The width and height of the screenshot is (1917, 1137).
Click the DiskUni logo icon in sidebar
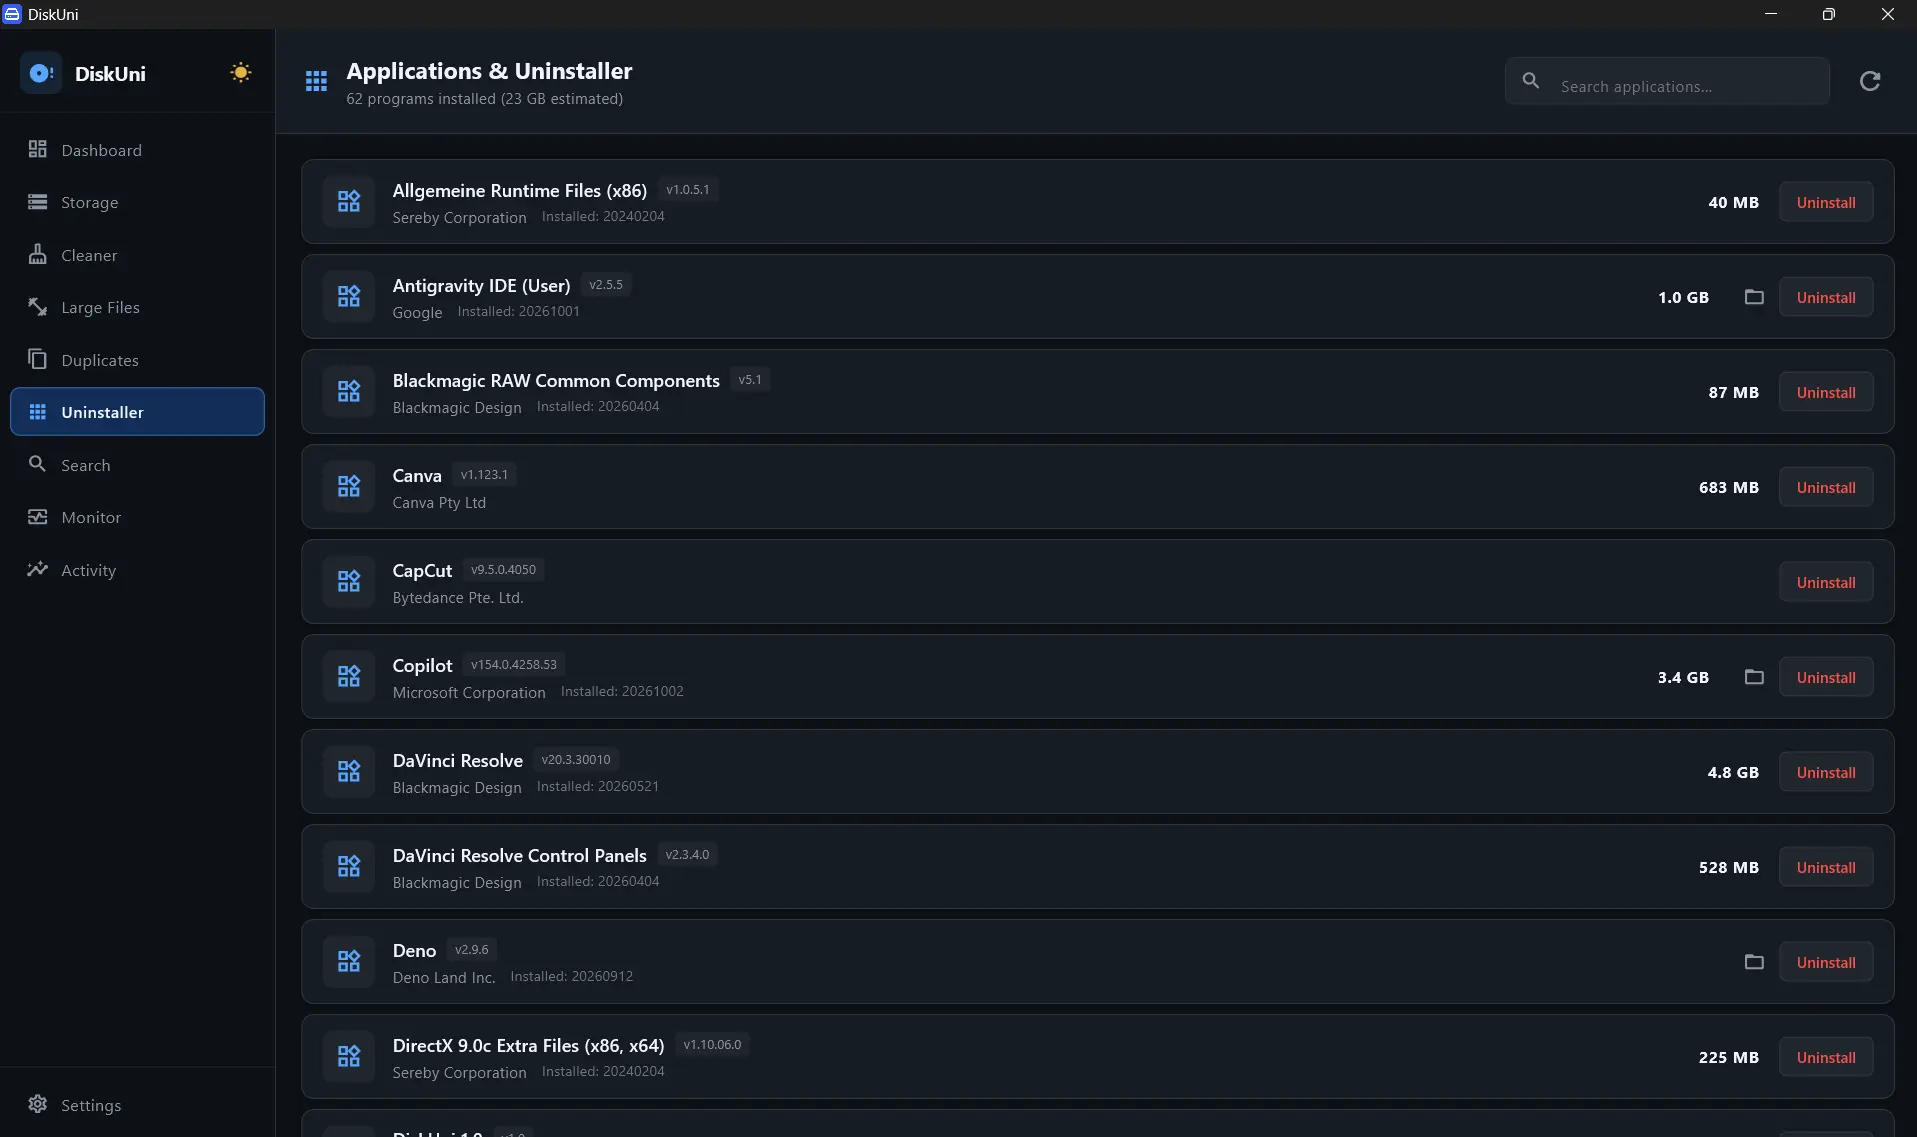coord(41,73)
